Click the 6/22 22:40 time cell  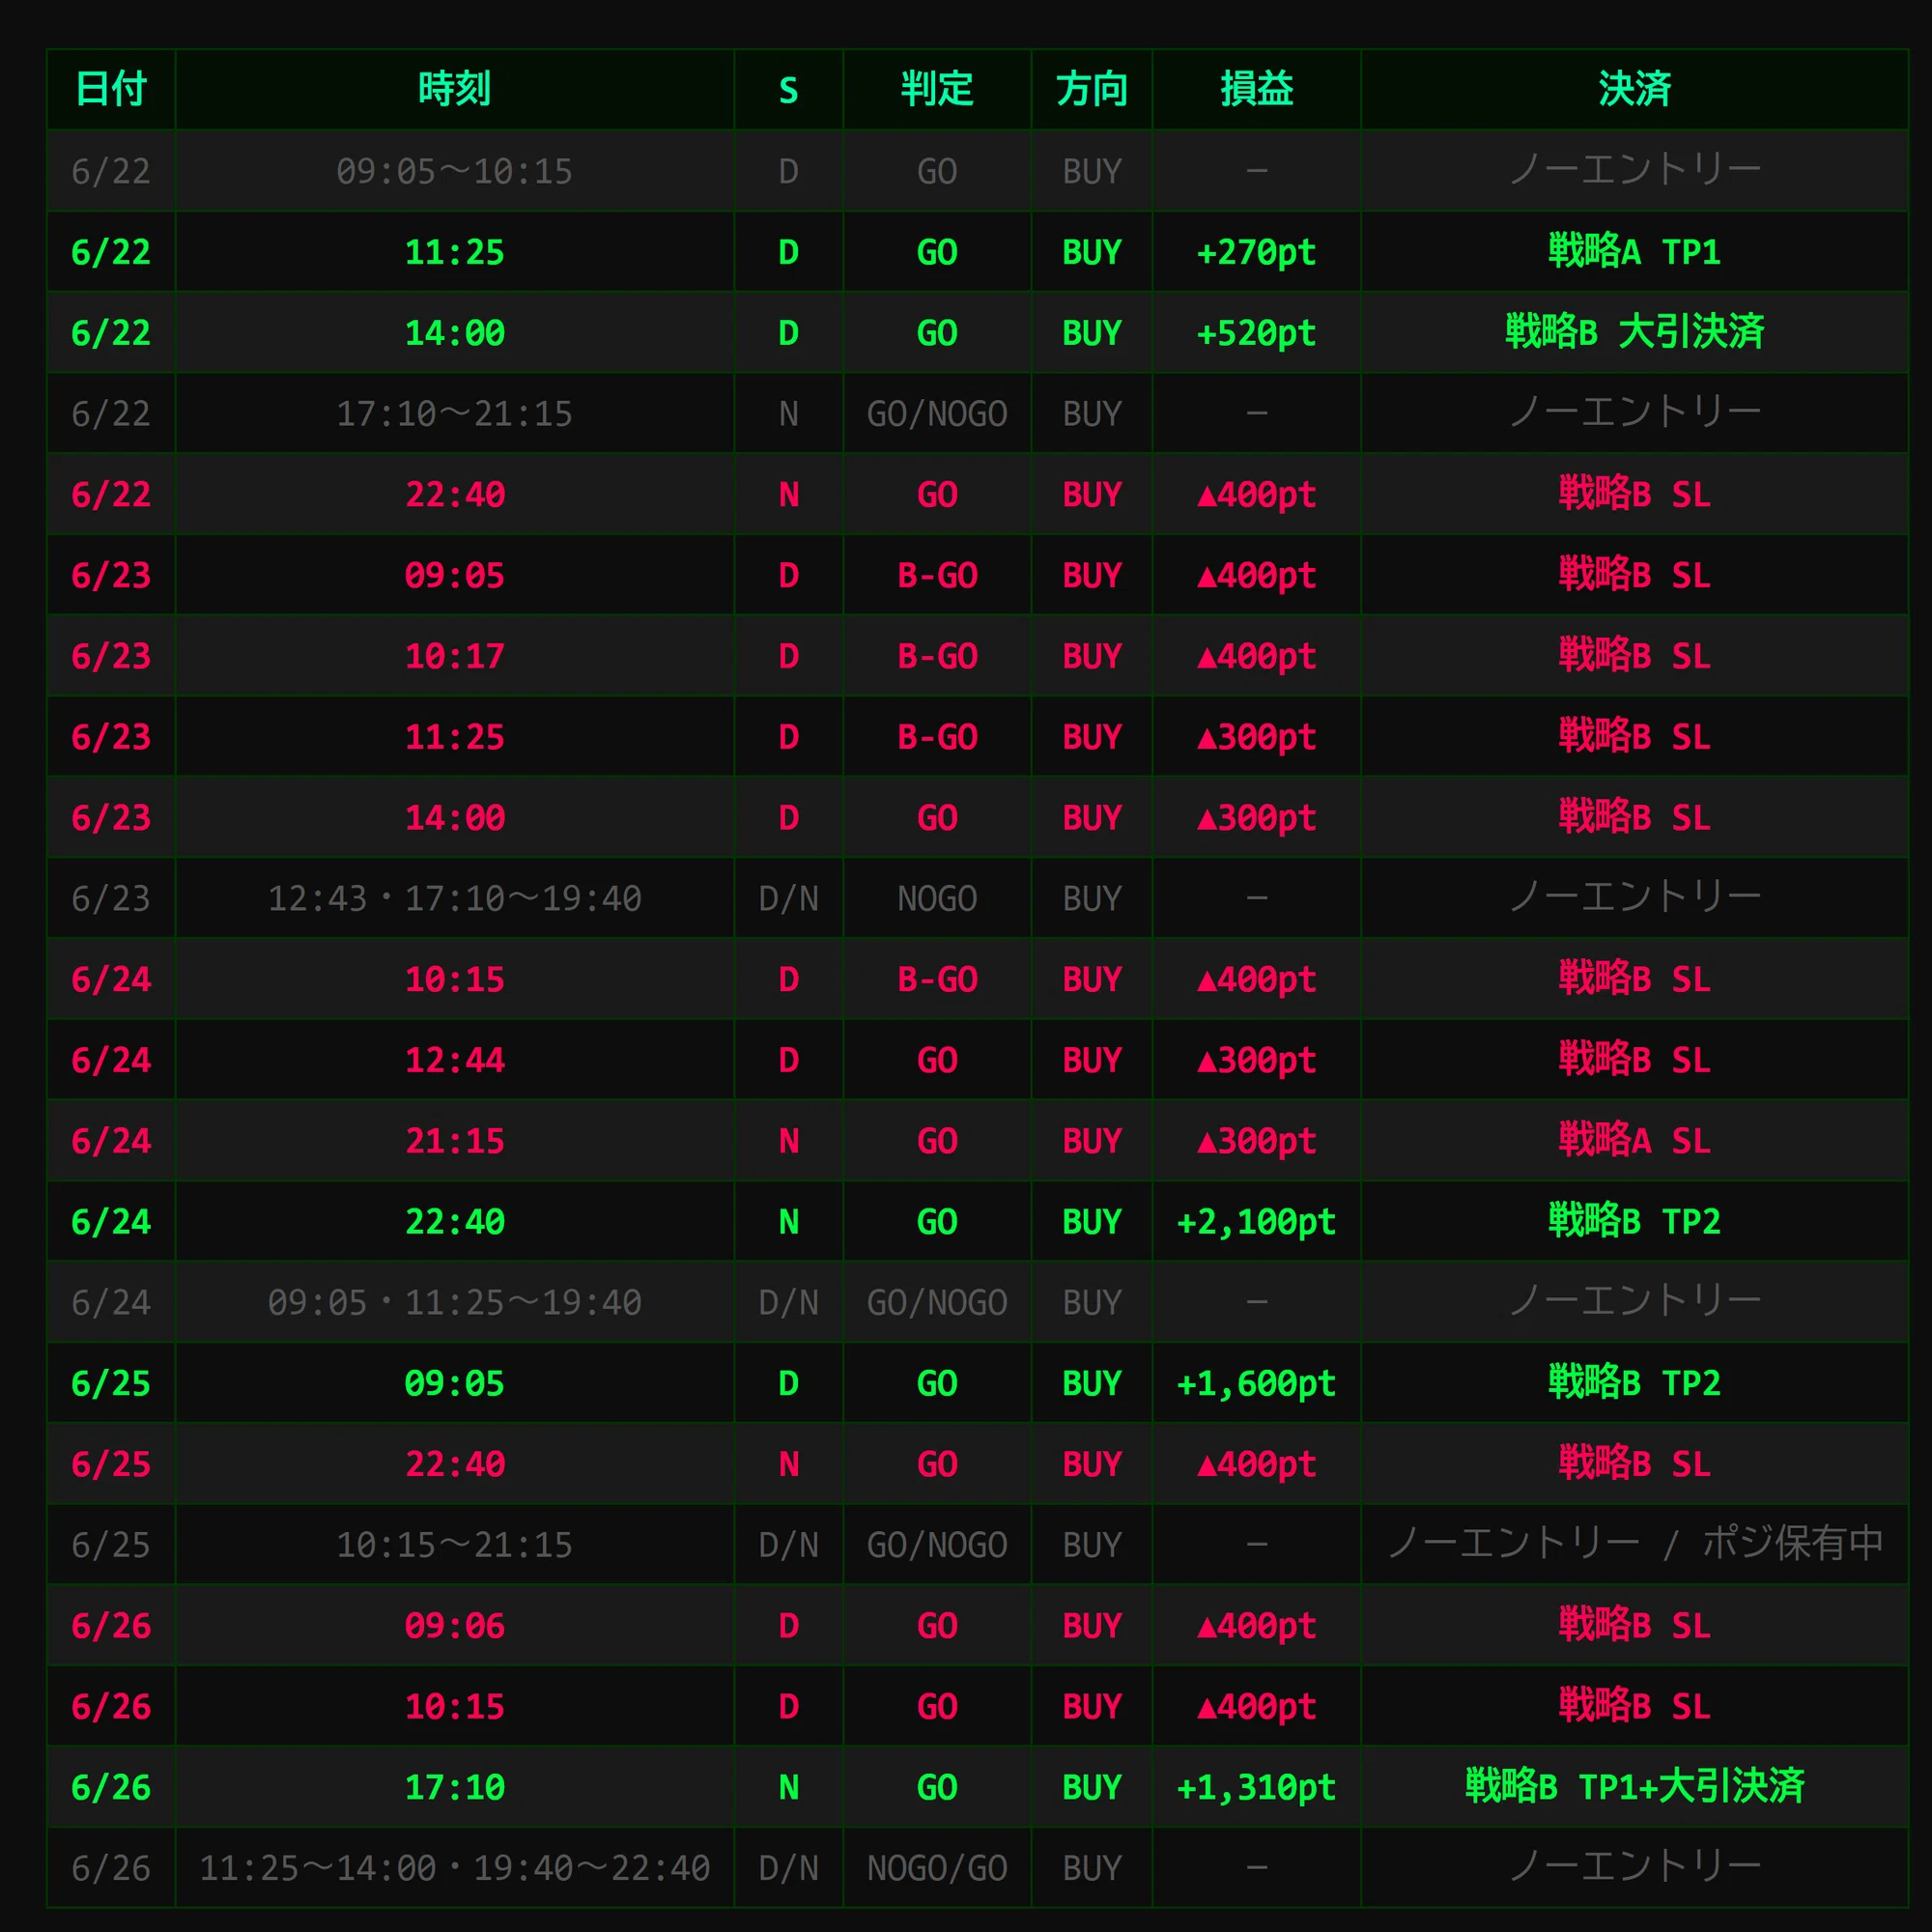pyautogui.click(x=455, y=494)
